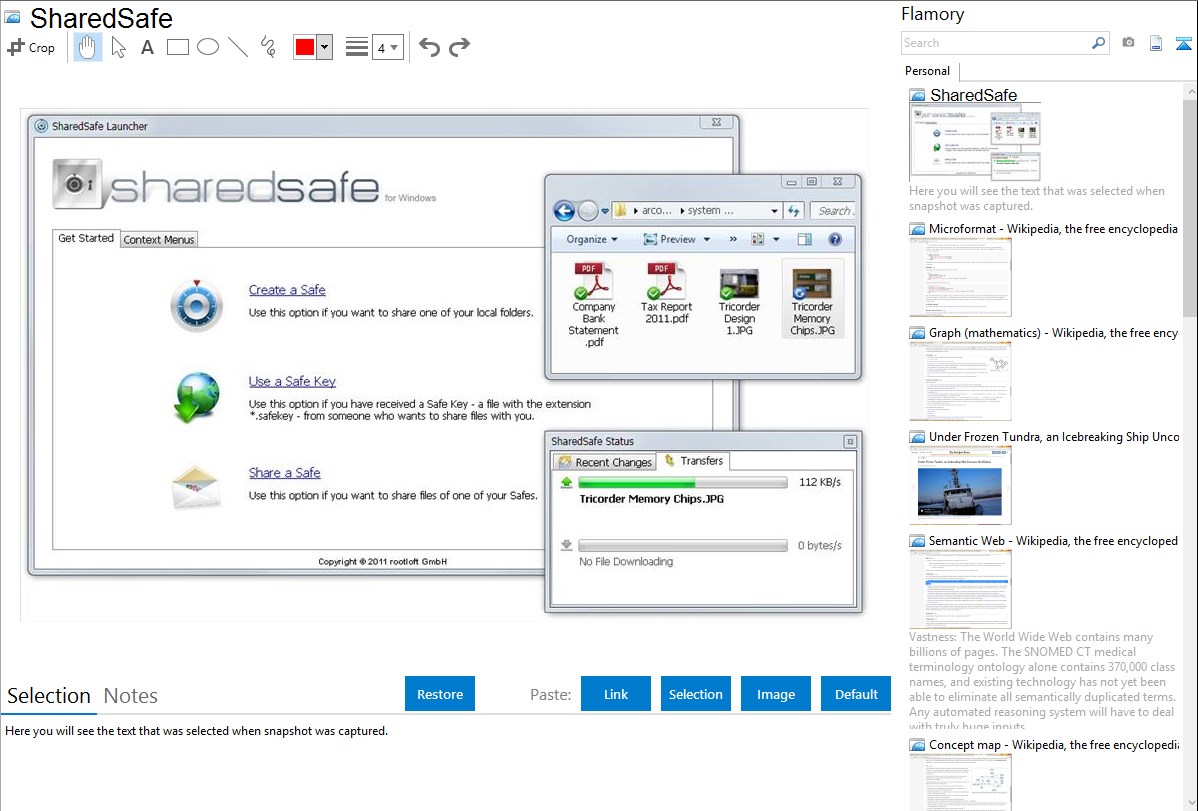Click the search magnifier icon
This screenshot has height=811, width=1198.
[1099, 43]
